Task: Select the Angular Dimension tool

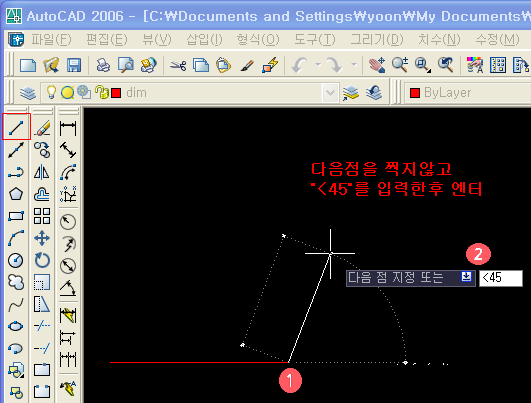Action: point(68,288)
